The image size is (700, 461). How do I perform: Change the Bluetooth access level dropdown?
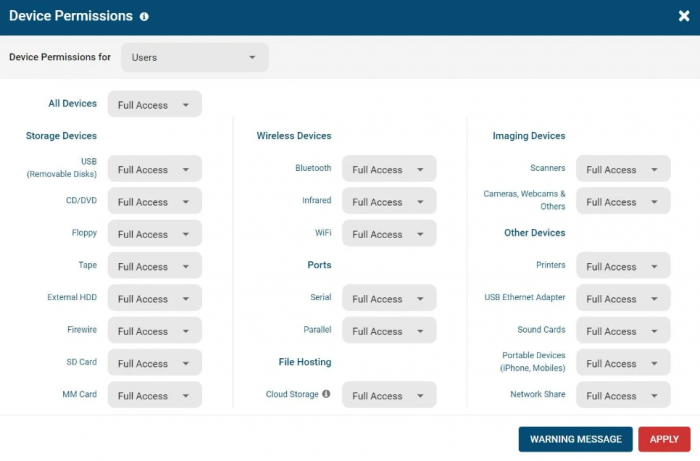pos(389,169)
